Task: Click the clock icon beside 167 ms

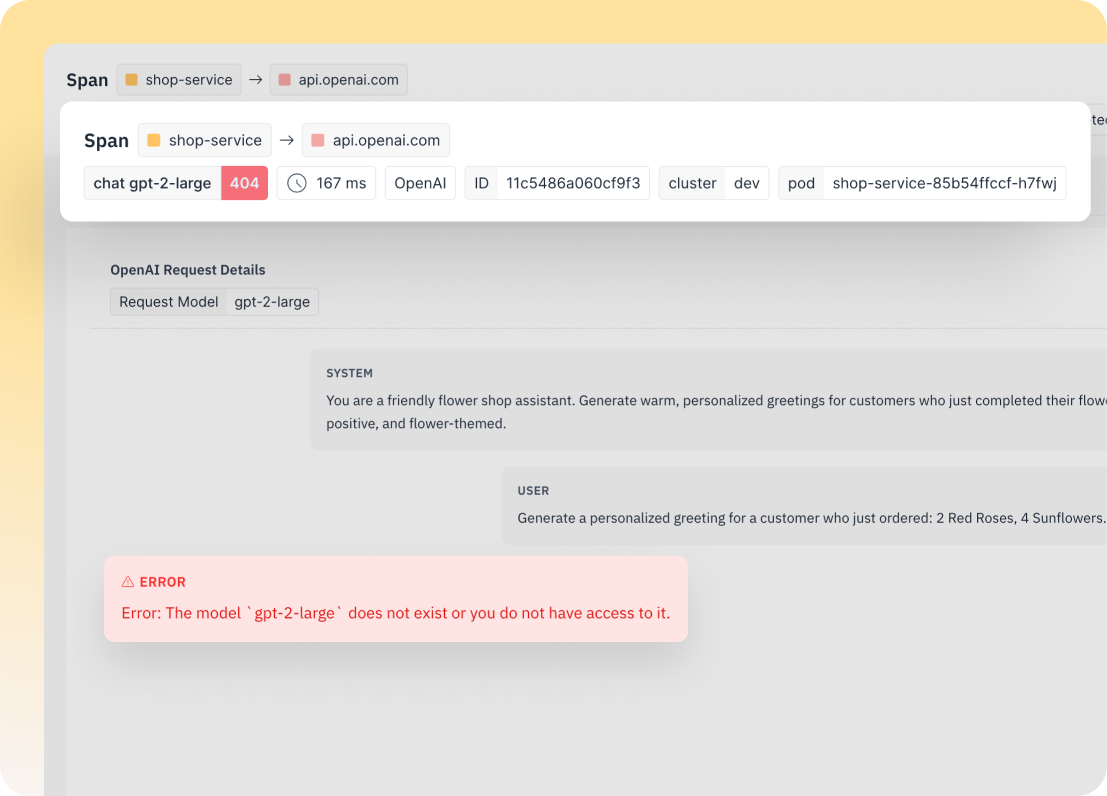Action: [297, 184]
